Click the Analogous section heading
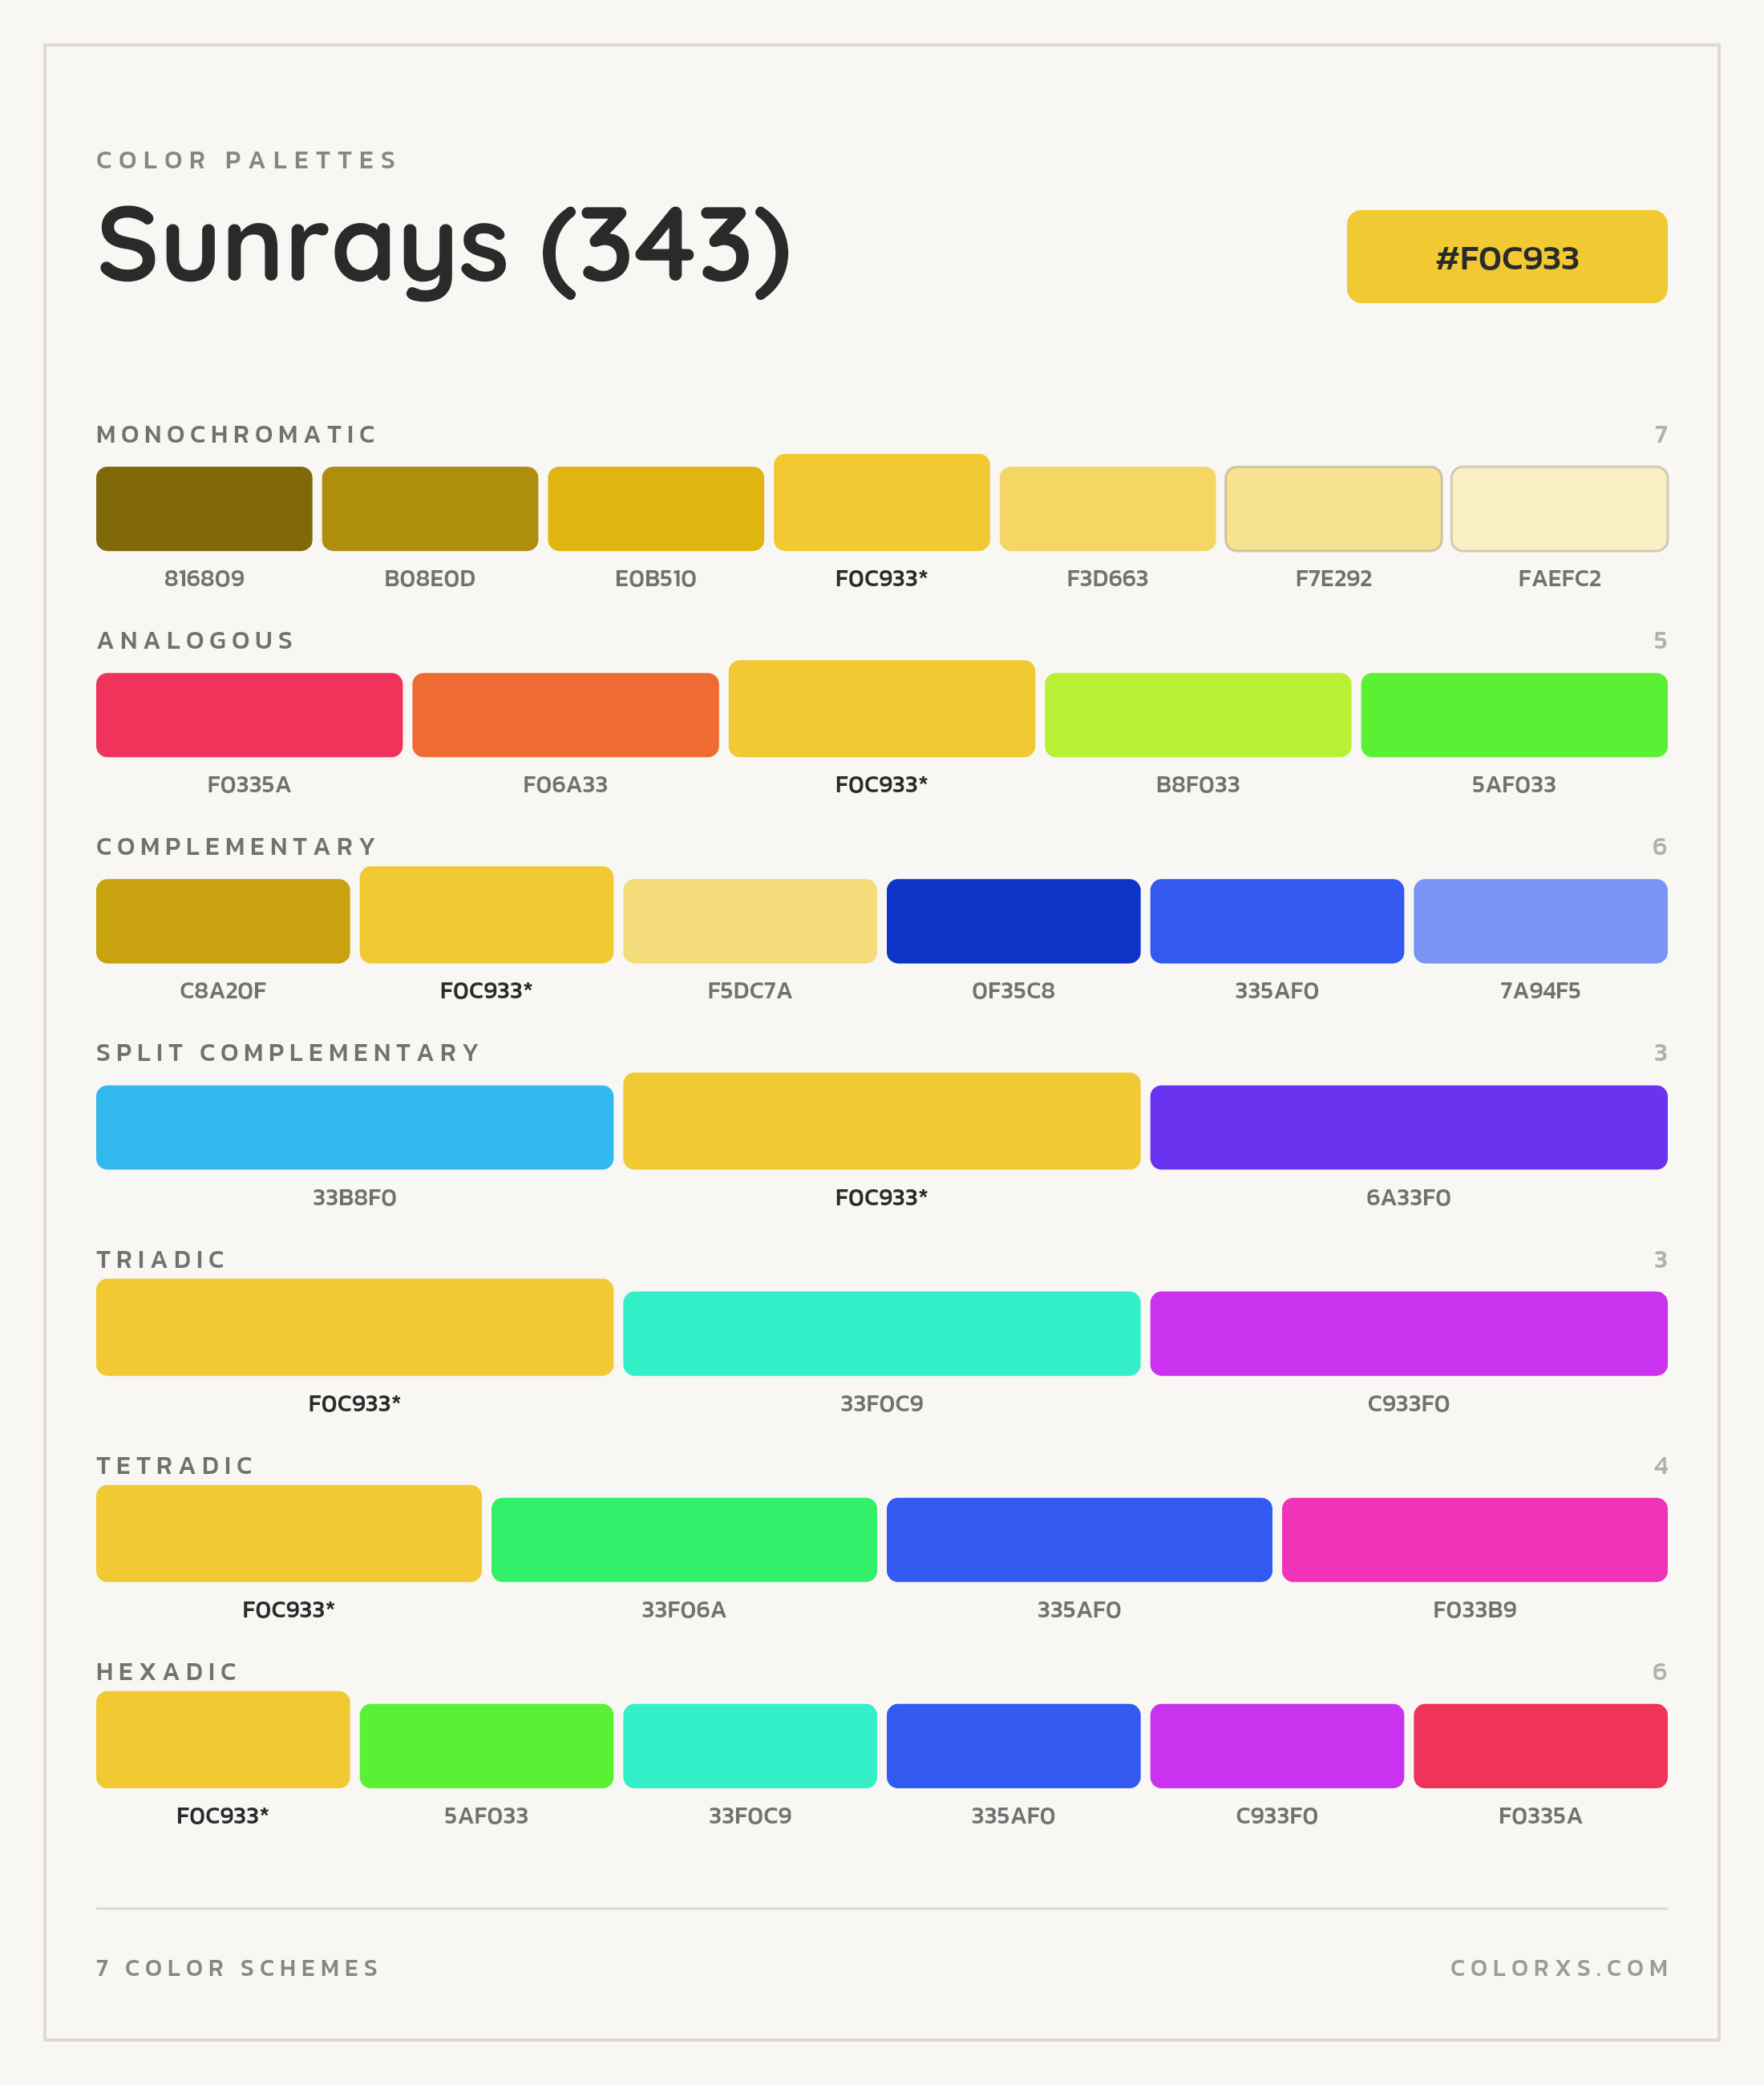The height and width of the screenshot is (2085, 1764). [195, 640]
